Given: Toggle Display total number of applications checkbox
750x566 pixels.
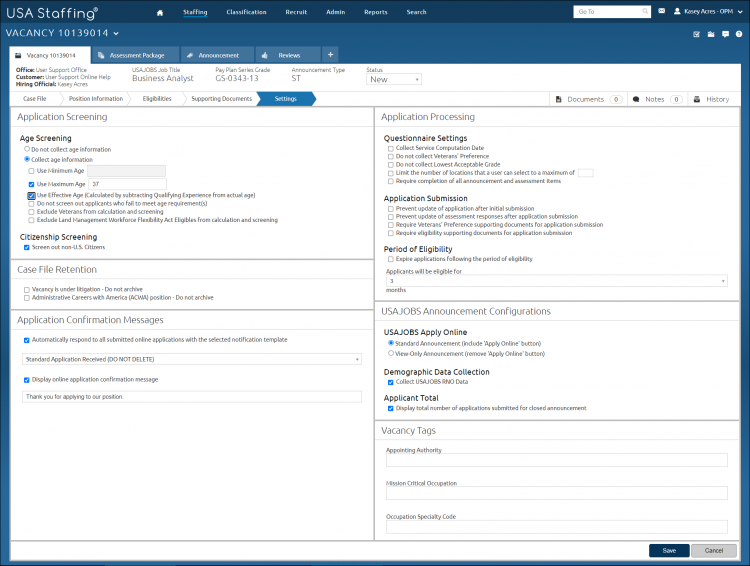Looking at the screenshot, I should click(391, 408).
